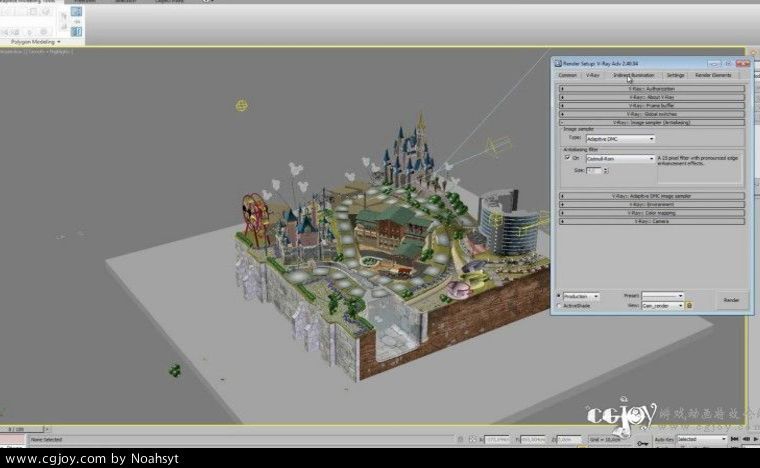Select the camera object wireframe in the viewport
760x468 pixels.
498,146
